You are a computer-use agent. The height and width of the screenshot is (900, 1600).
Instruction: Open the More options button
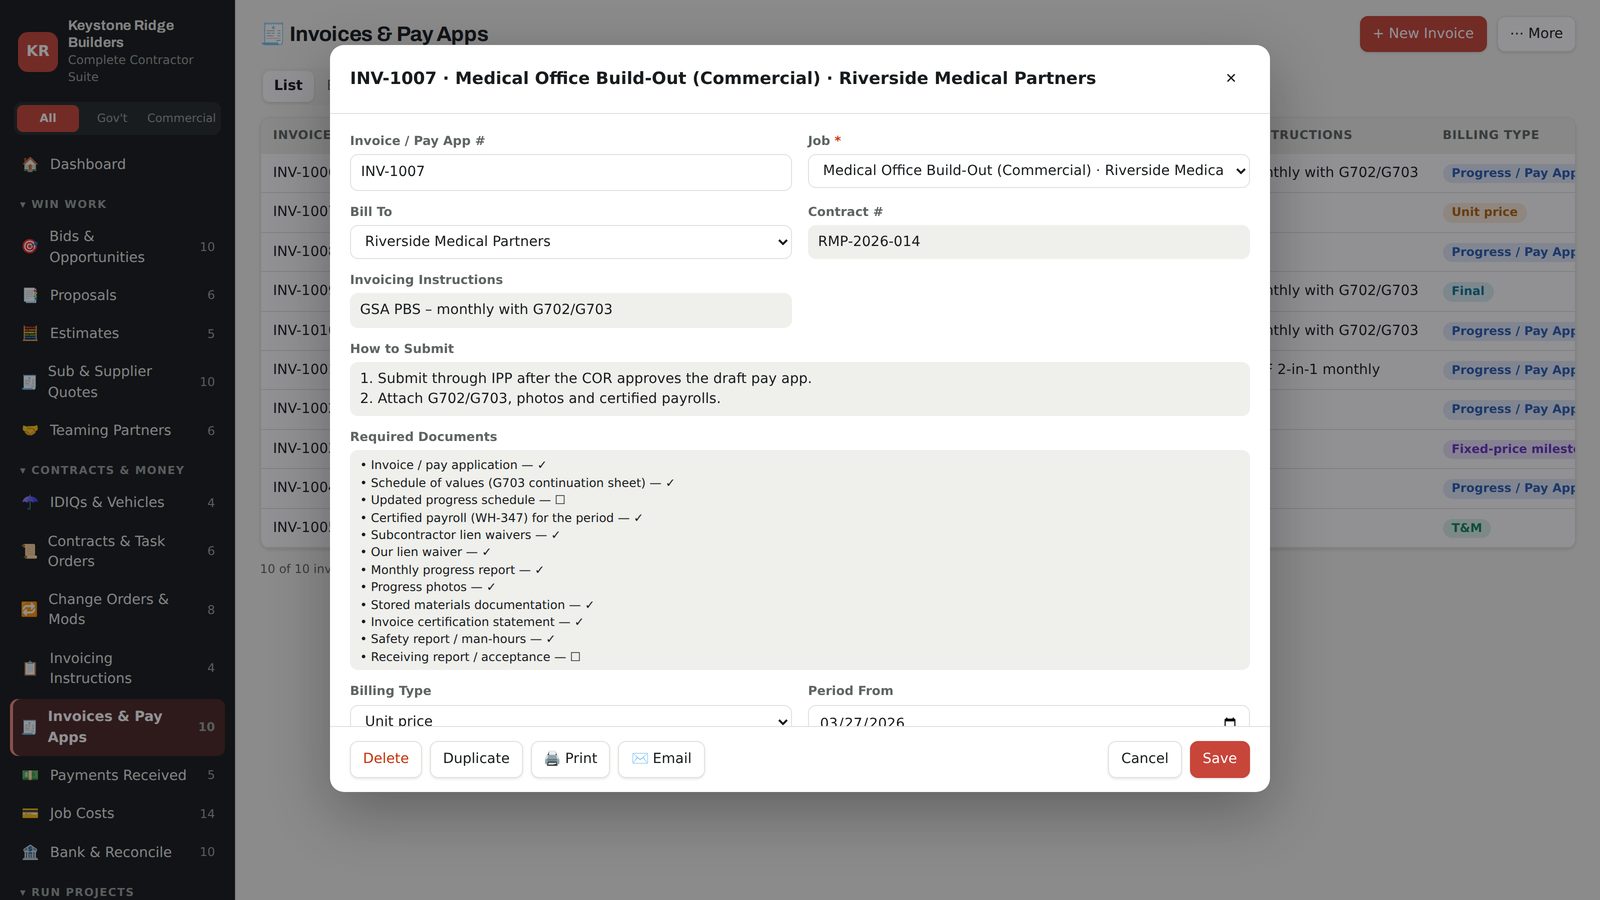(x=1536, y=34)
